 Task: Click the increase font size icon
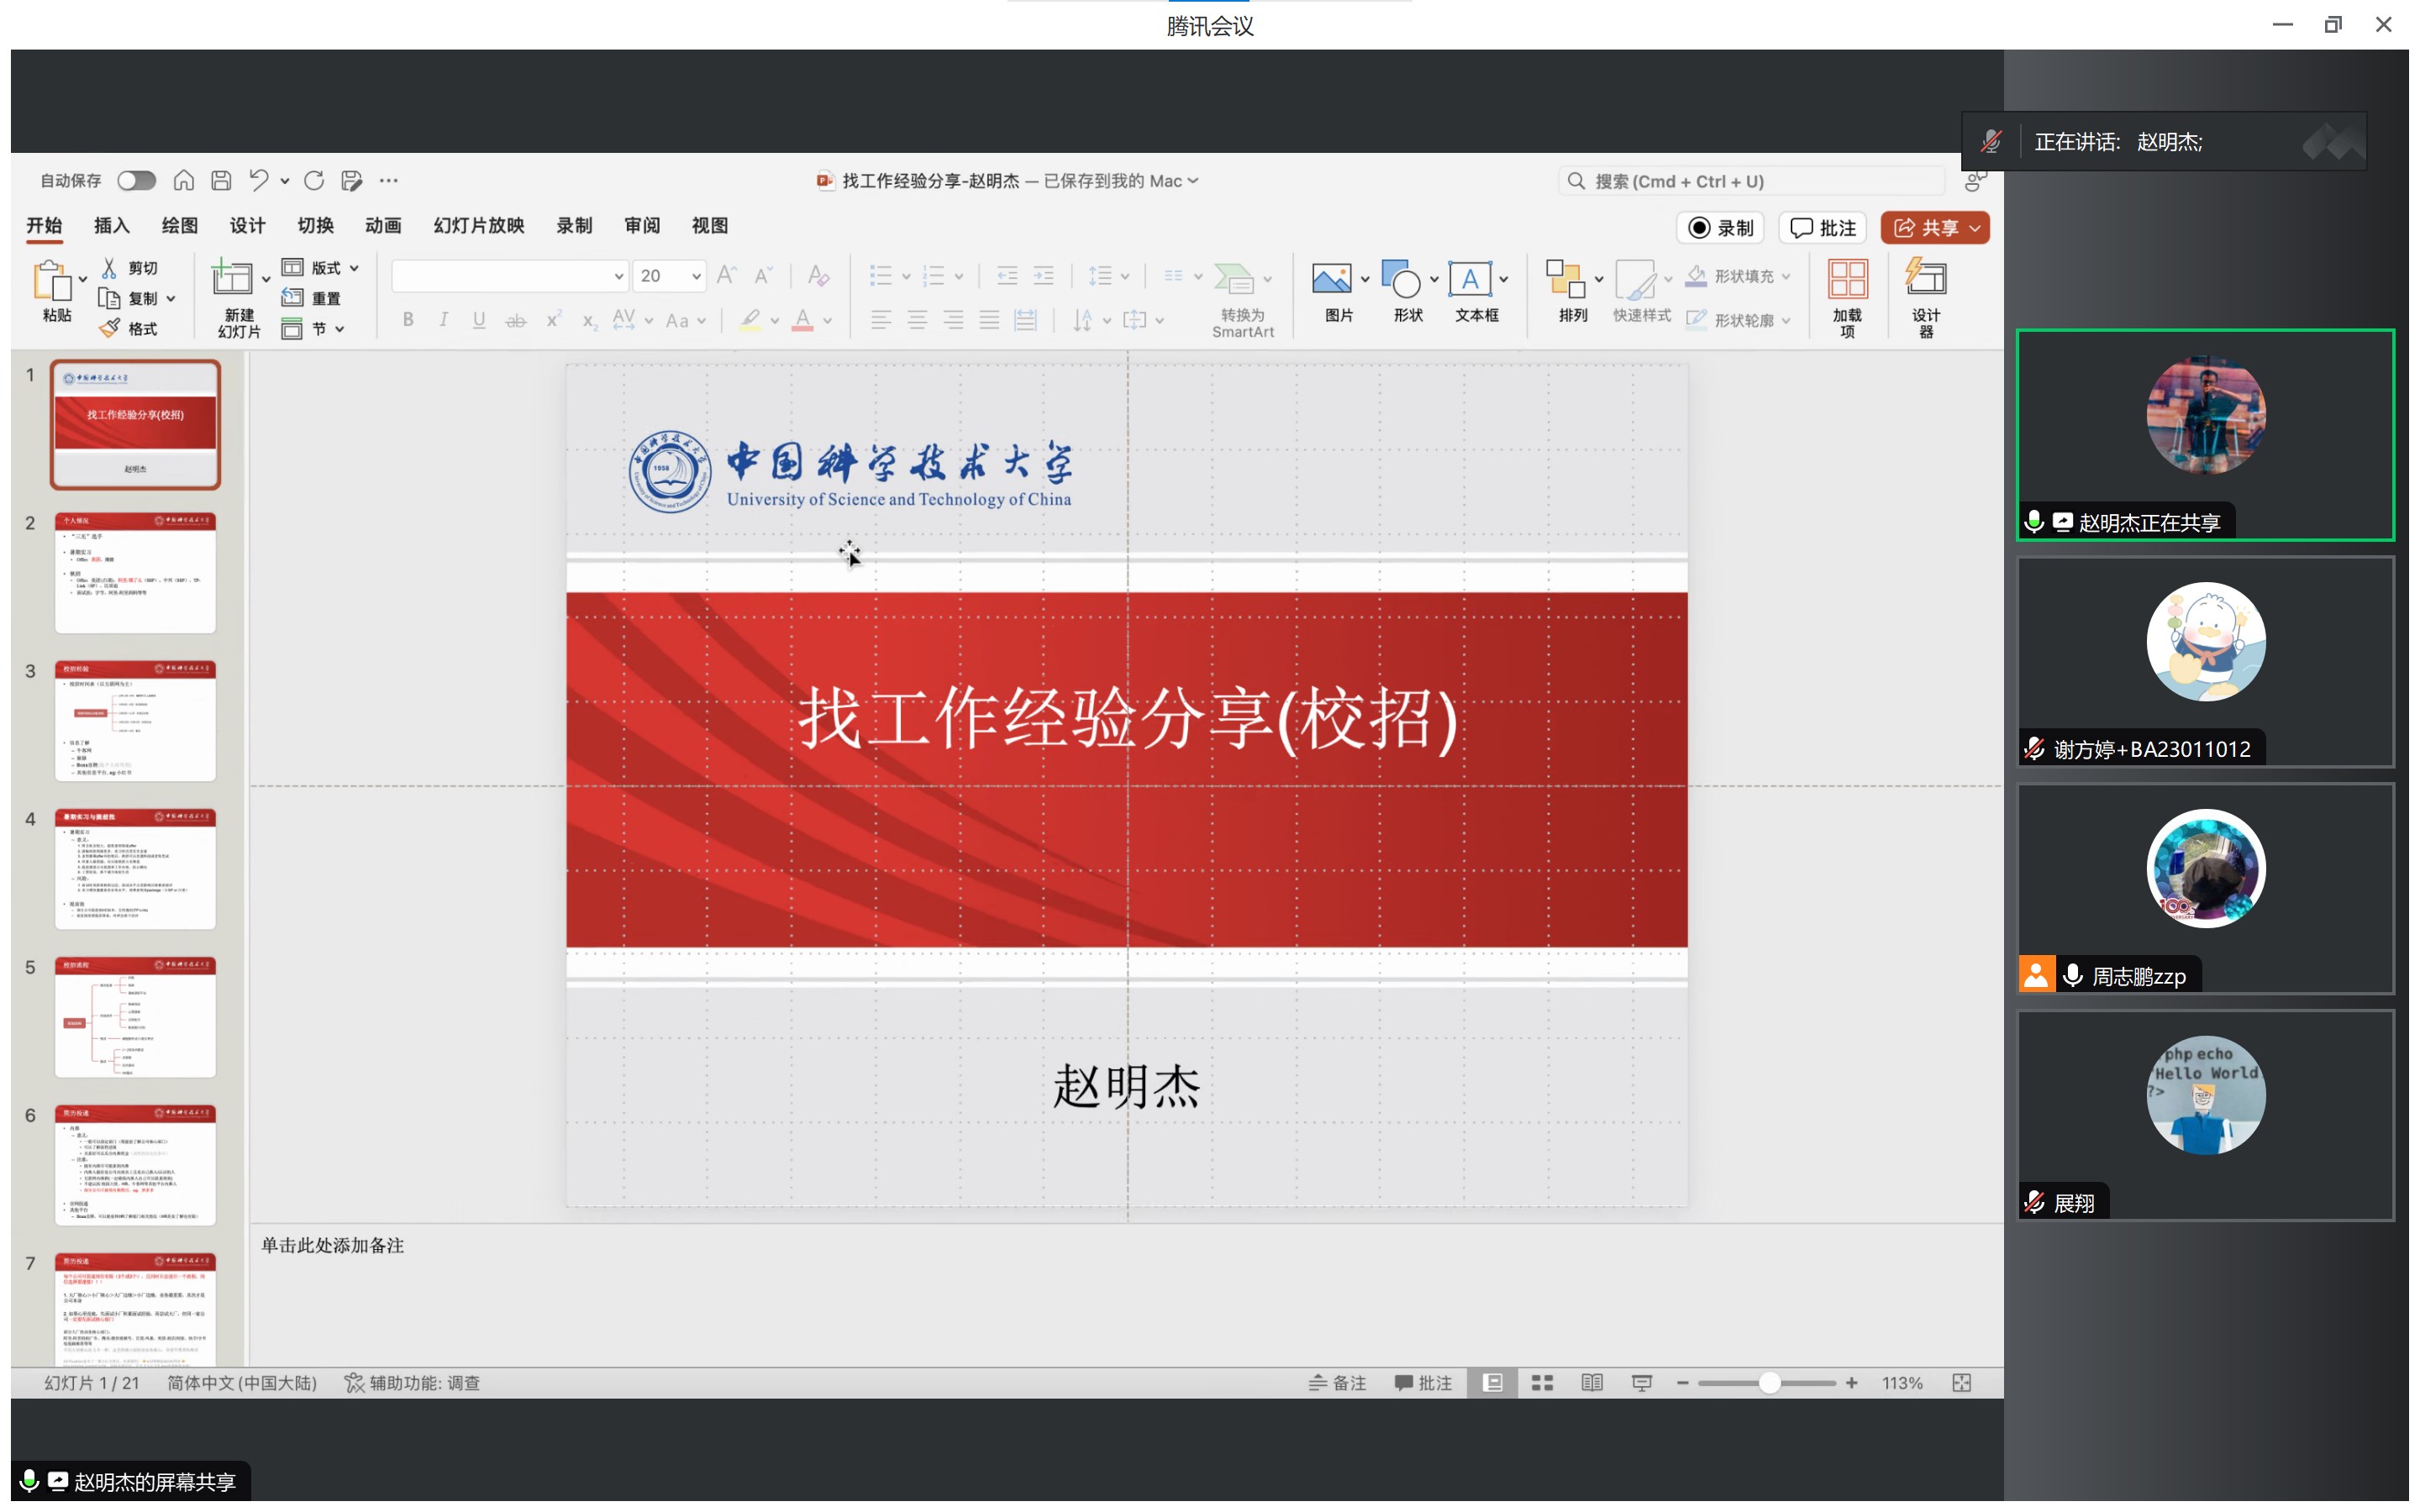click(x=727, y=275)
